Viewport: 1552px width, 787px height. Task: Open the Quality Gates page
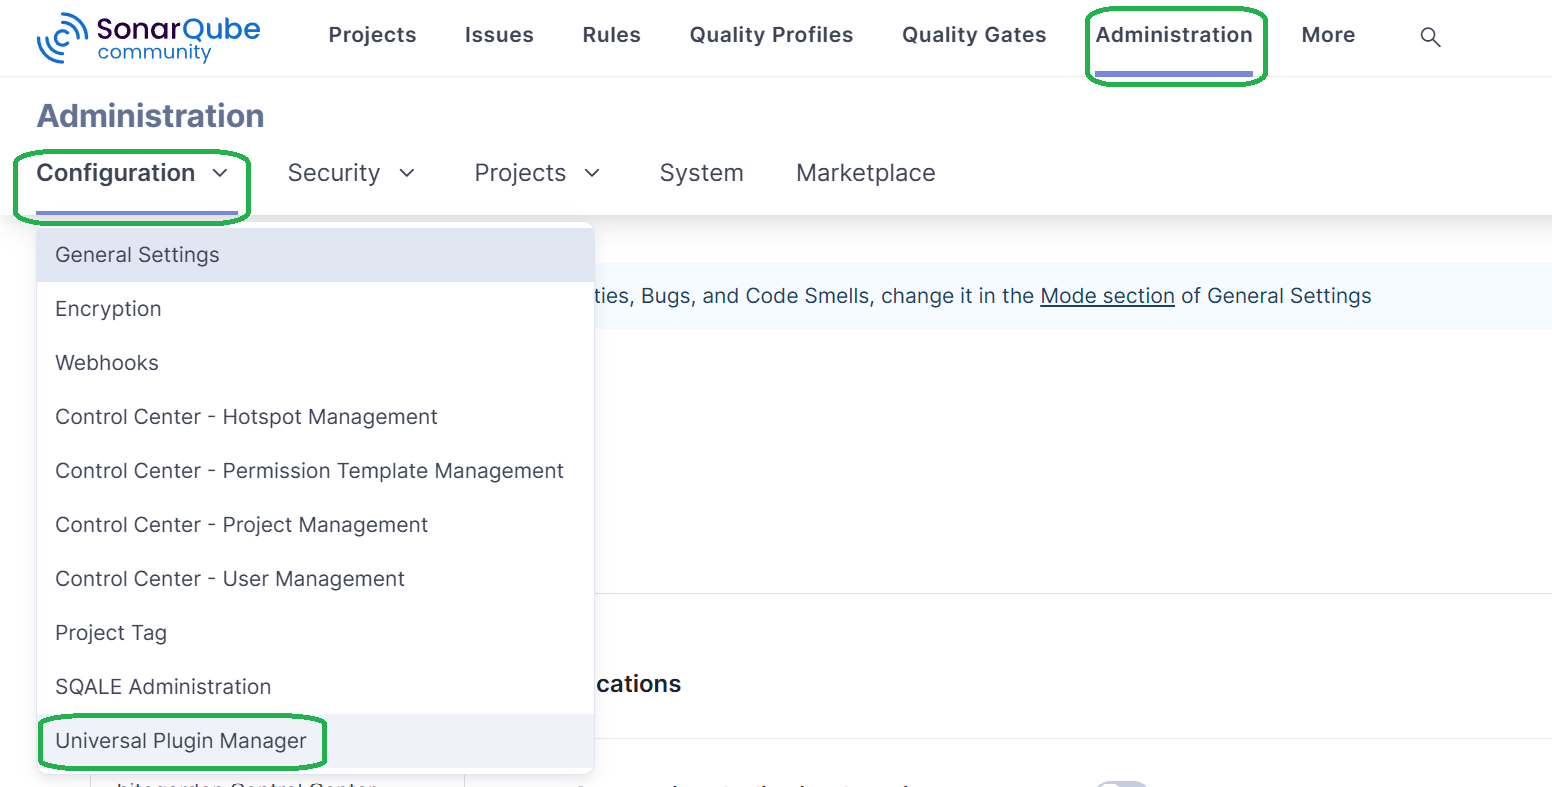(x=973, y=35)
